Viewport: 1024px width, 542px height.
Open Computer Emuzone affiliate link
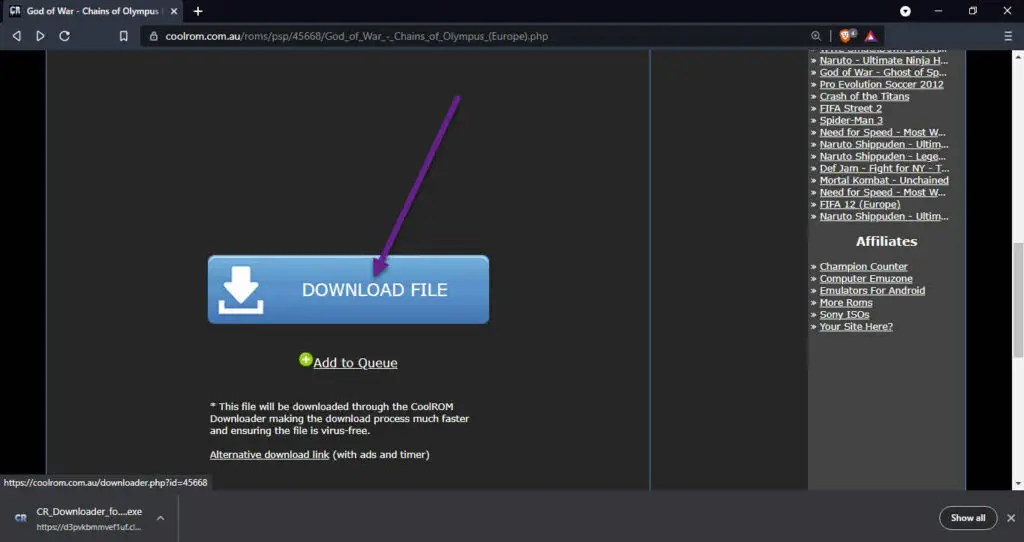click(866, 279)
